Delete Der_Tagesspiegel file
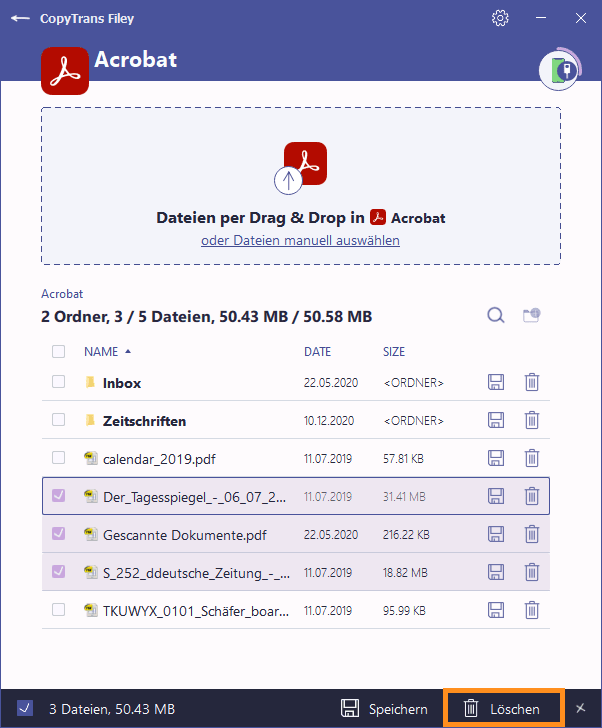Viewport: 602px width, 728px height. point(532,496)
